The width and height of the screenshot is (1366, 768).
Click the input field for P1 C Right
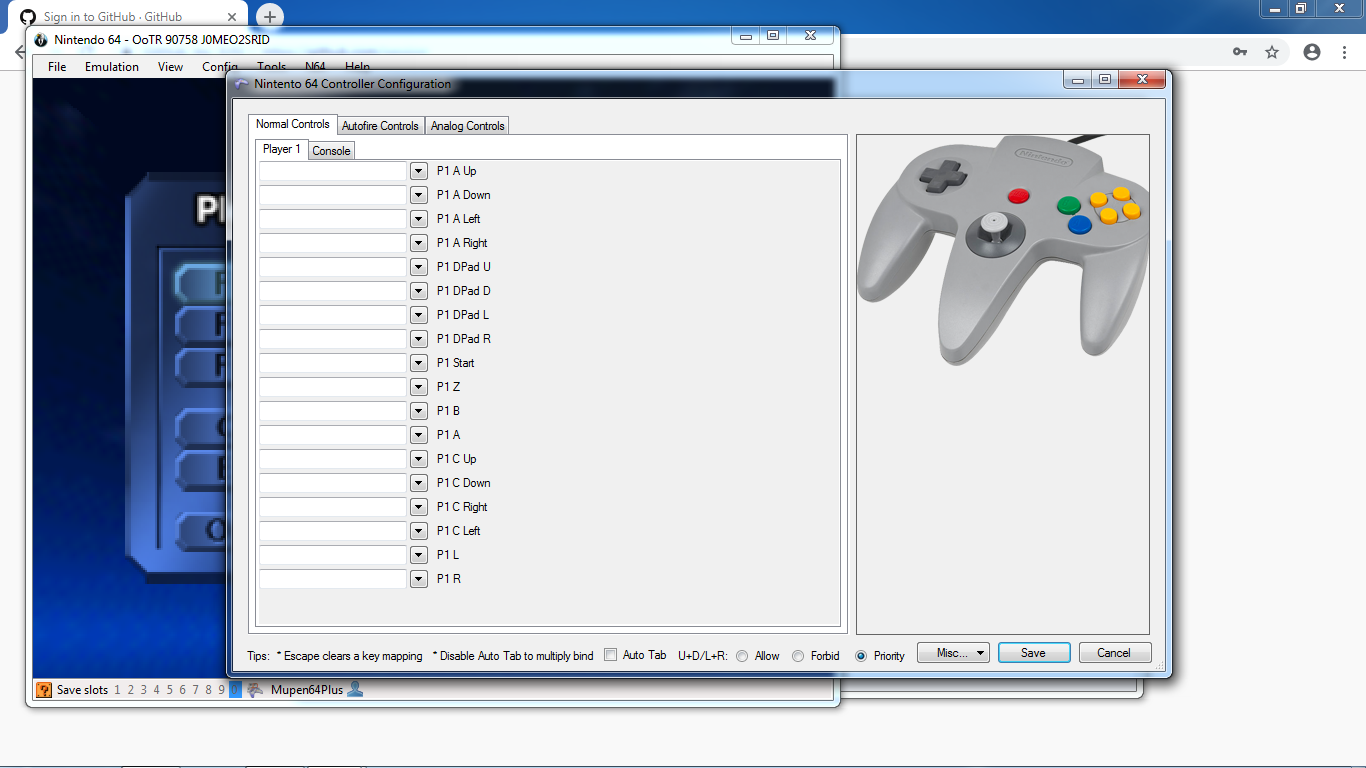[x=333, y=507]
